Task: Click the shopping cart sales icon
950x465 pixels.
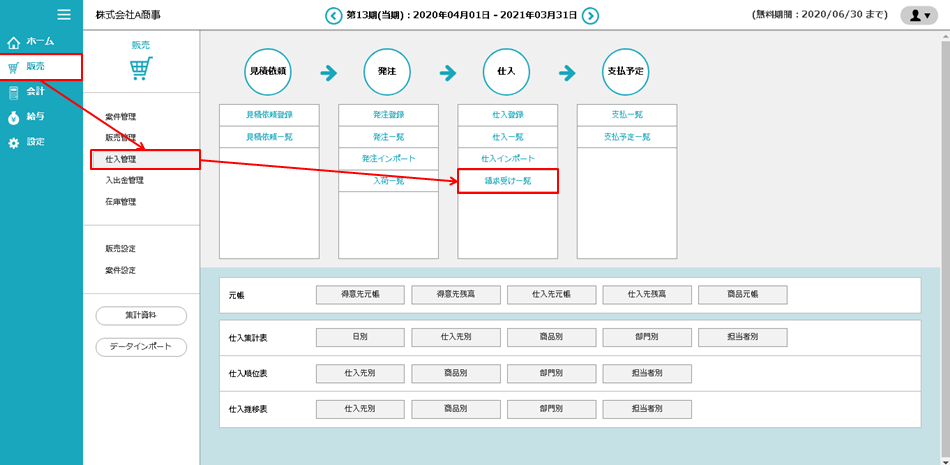Action: pyautogui.click(x=13, y=68)
